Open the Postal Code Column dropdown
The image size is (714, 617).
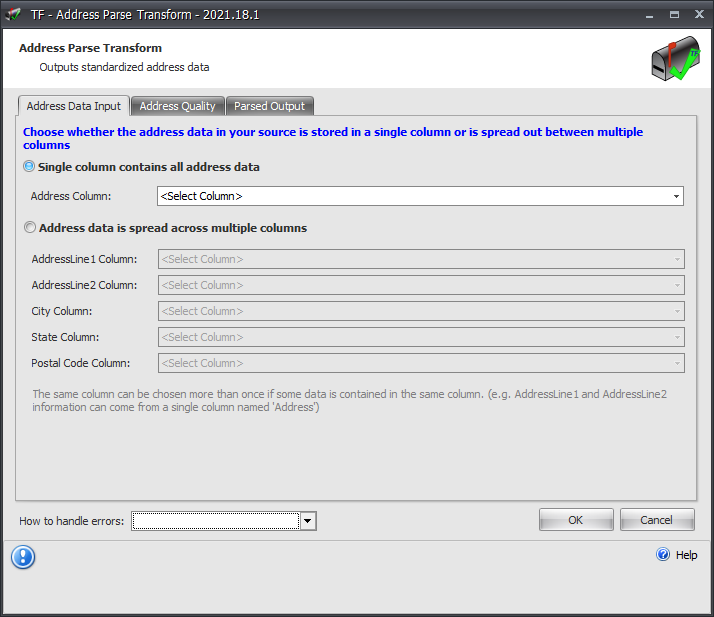coord(421,363)
